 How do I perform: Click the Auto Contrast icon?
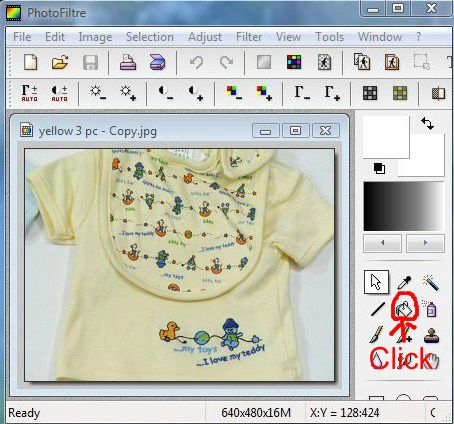point(59,93)
